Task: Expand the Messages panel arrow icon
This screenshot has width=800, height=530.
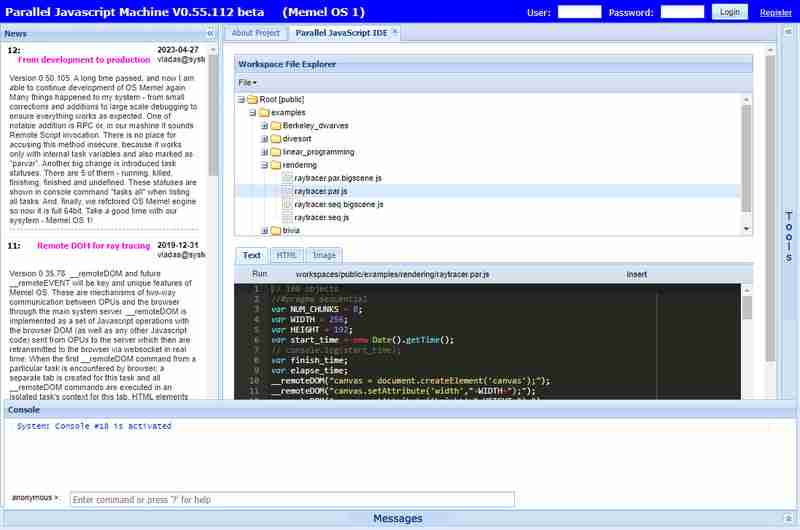Action: pos(788,518)
